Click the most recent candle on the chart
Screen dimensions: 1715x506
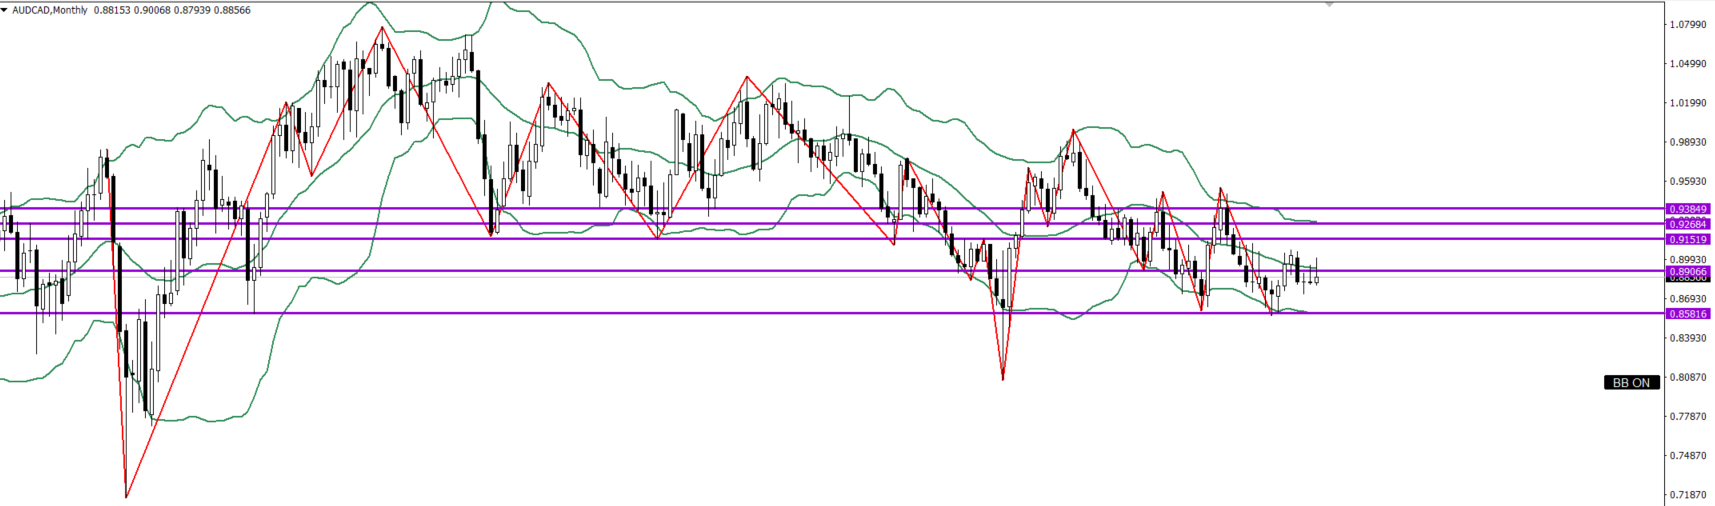tap(1317, 279)
